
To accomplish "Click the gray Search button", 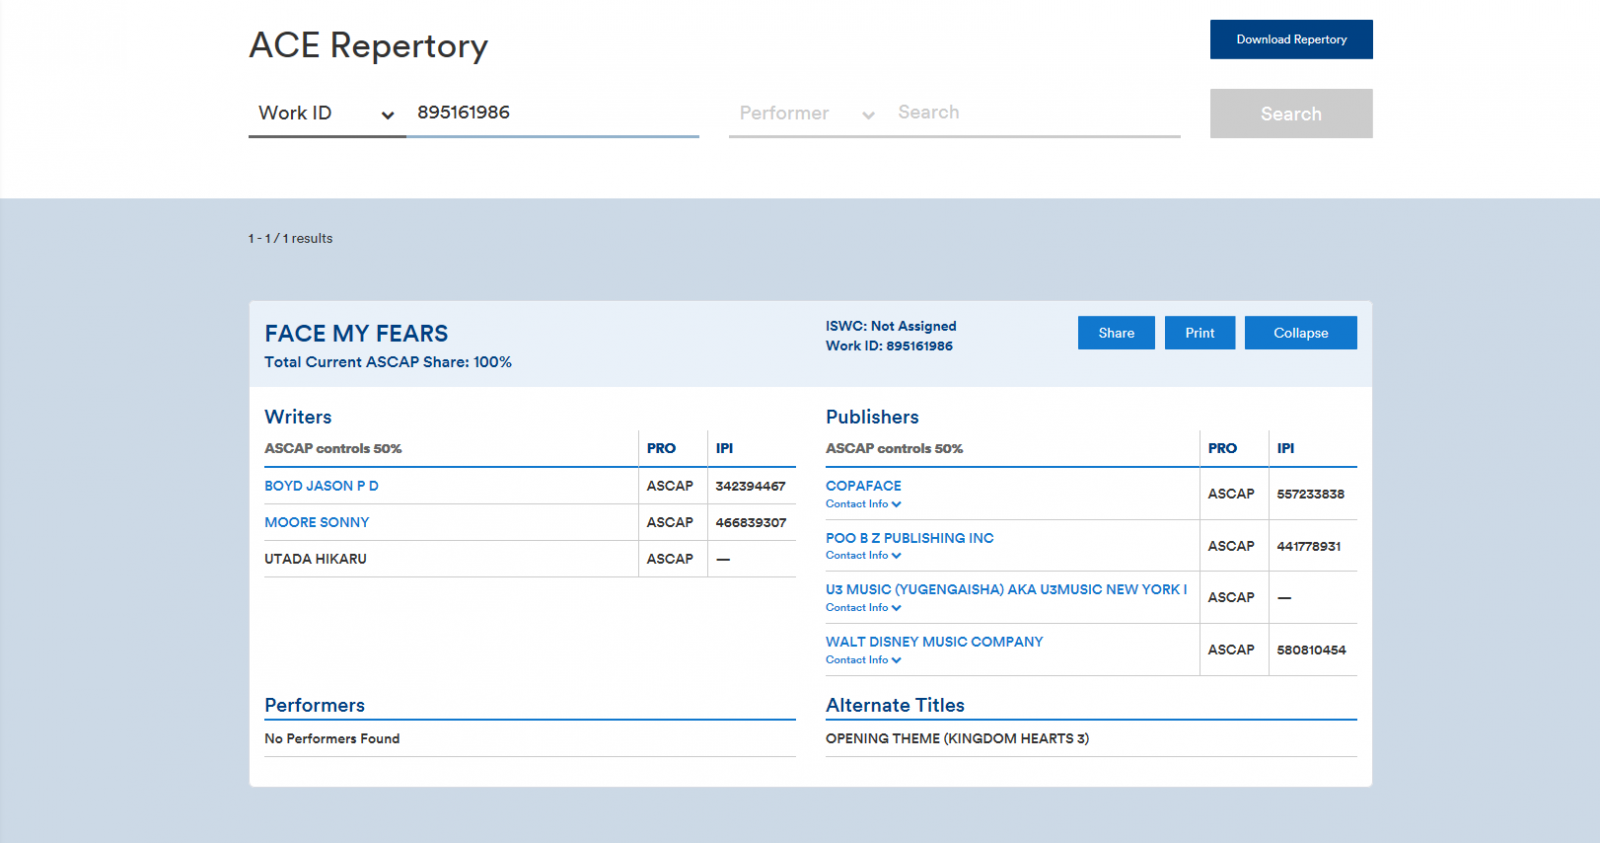I will pyautogui.click(x=1291, y=114).
